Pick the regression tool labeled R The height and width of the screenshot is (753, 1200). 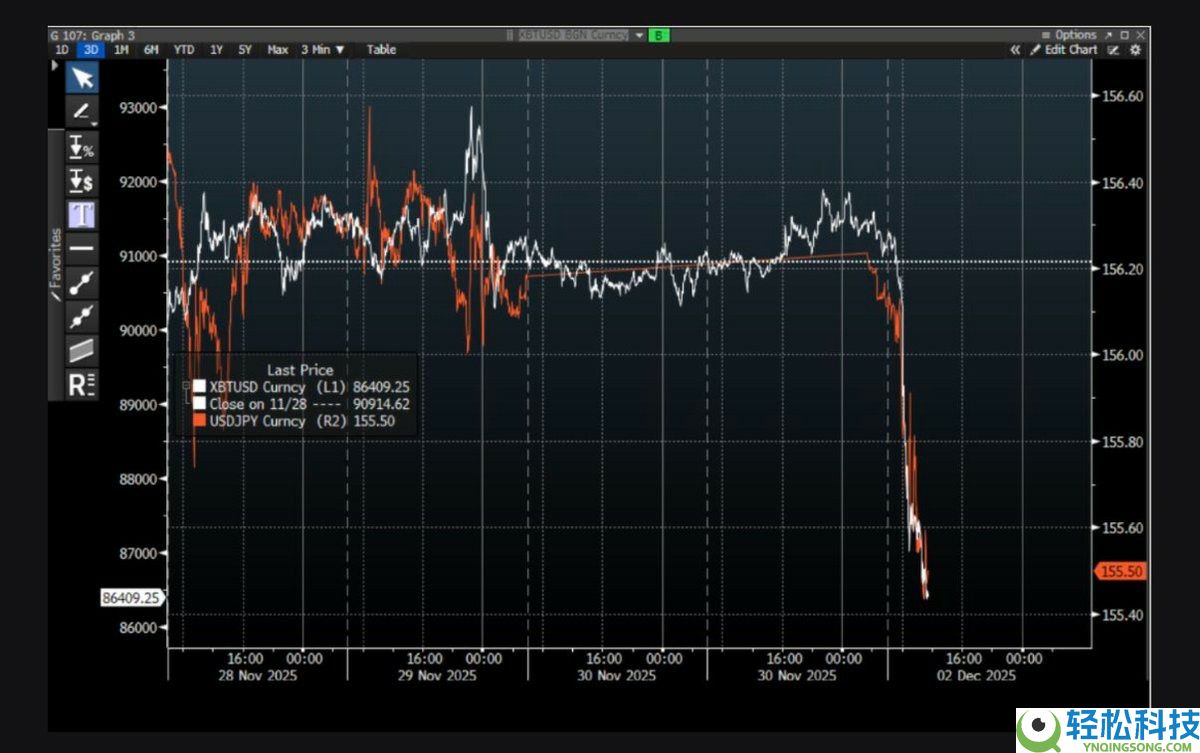81,384
